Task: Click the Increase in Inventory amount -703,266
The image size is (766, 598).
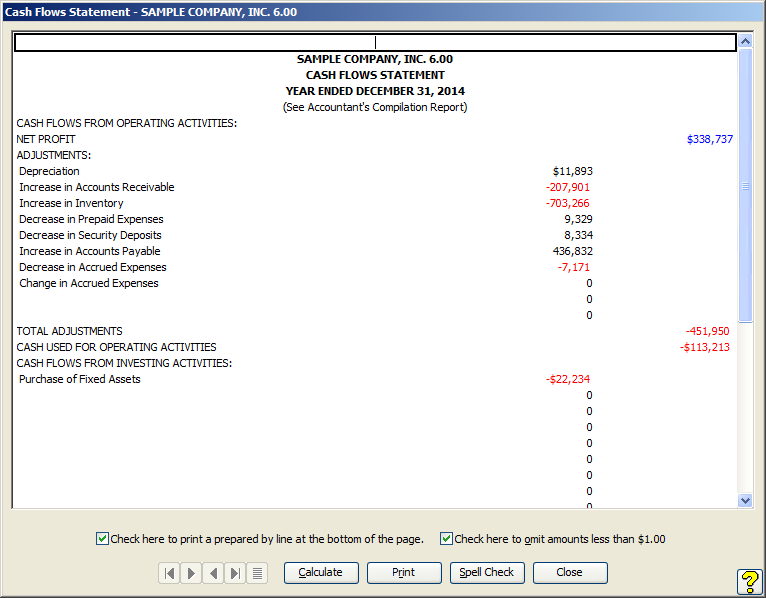Action: tap(568, 203)
